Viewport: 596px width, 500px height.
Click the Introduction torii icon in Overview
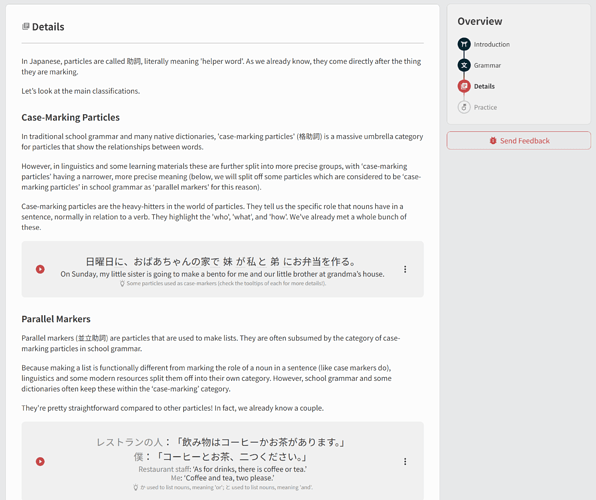[464, 44]
